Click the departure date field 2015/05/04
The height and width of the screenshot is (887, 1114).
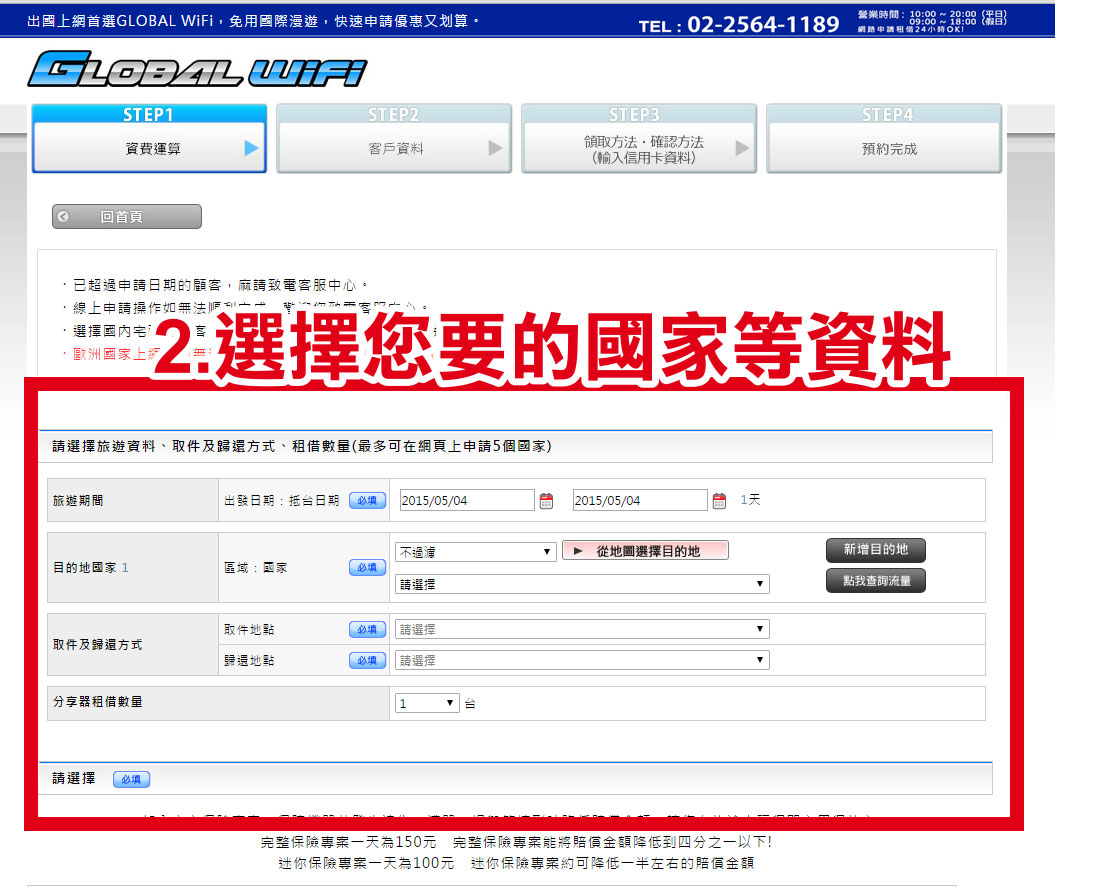coord(467,500)
